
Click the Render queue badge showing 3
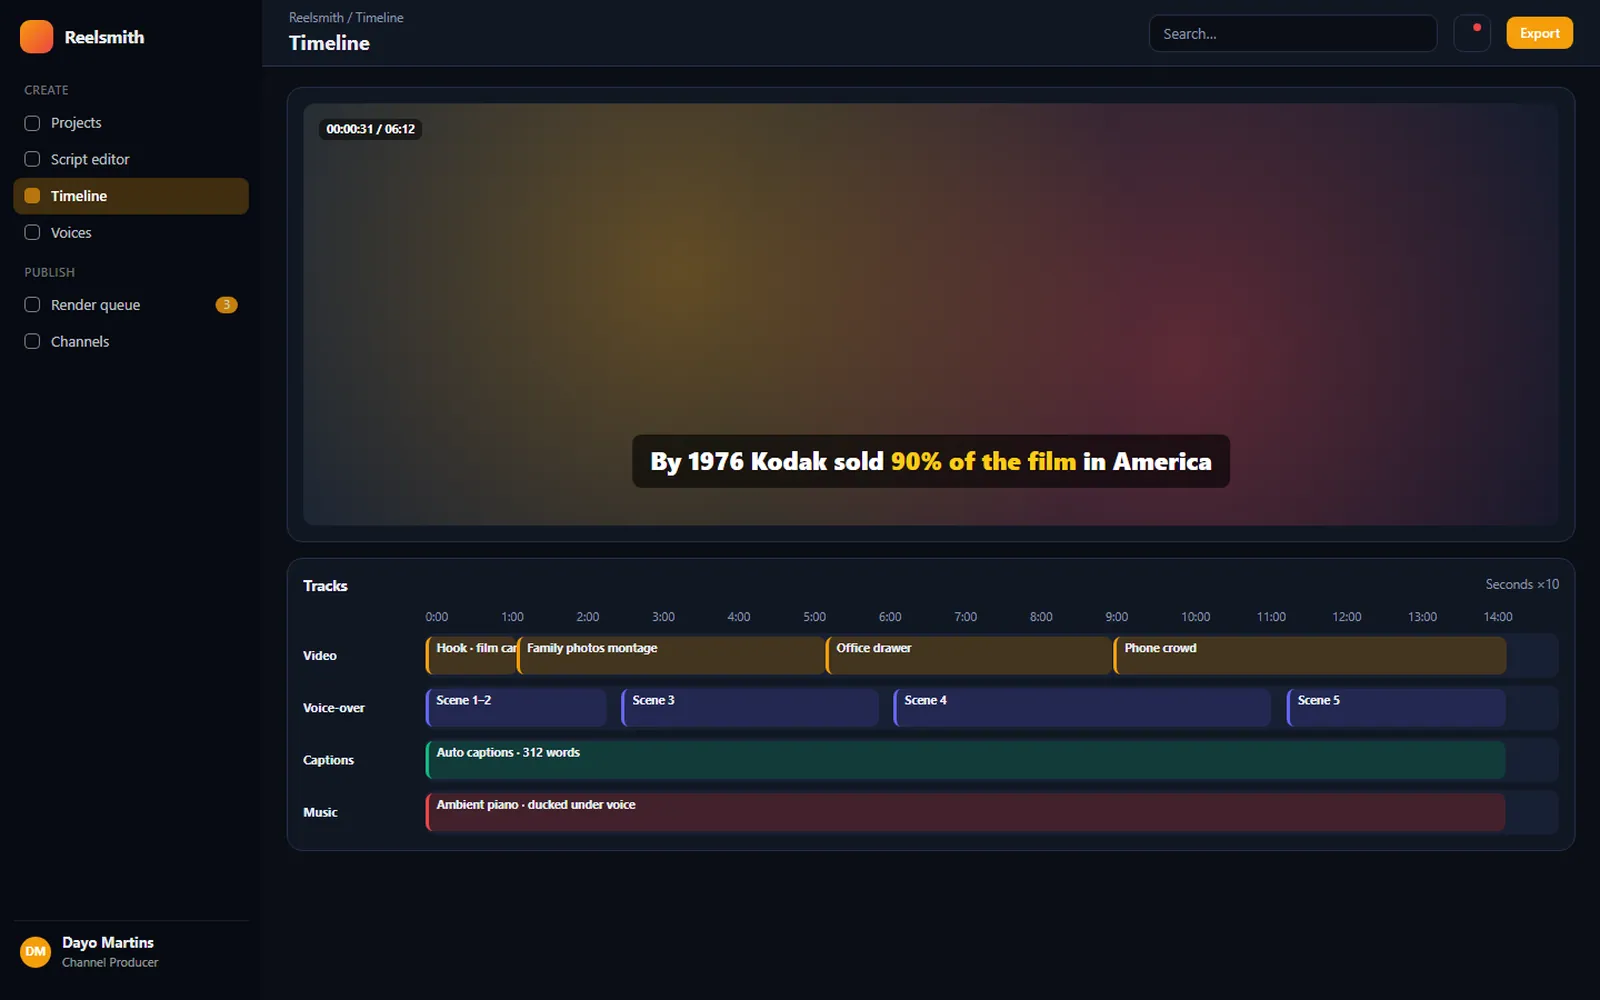(x=227, y=305)
